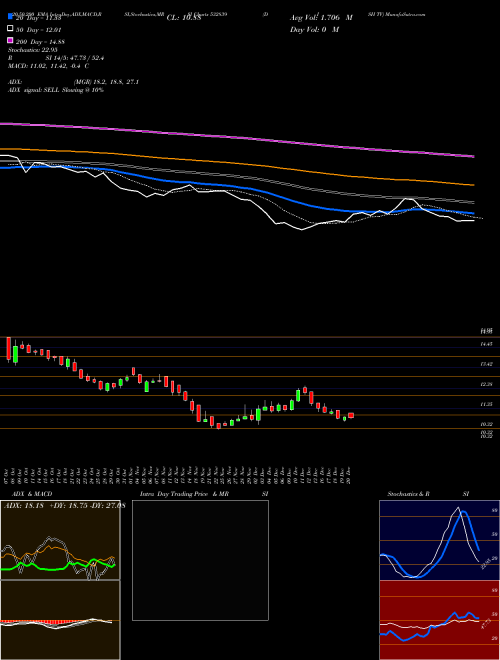Click the tall green candle at the December peak

(298, 395)
